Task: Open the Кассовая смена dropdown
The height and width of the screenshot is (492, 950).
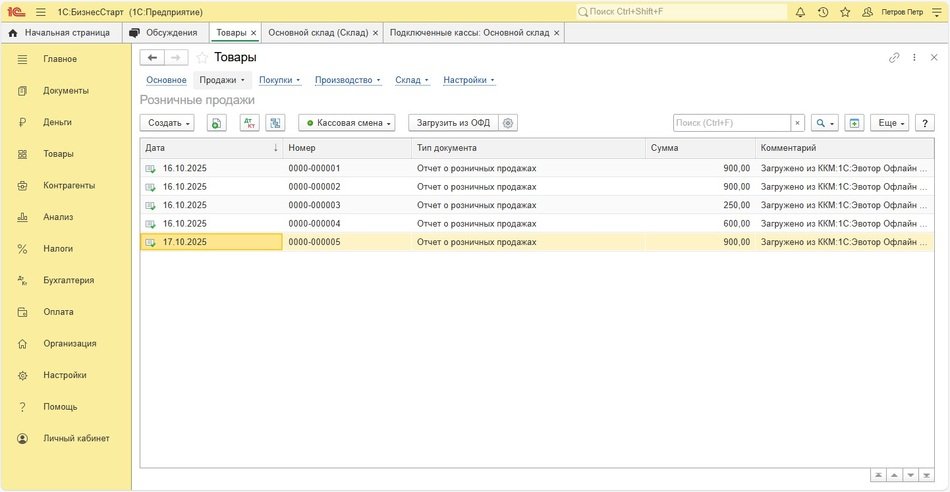Action: (x=347, y=123)
